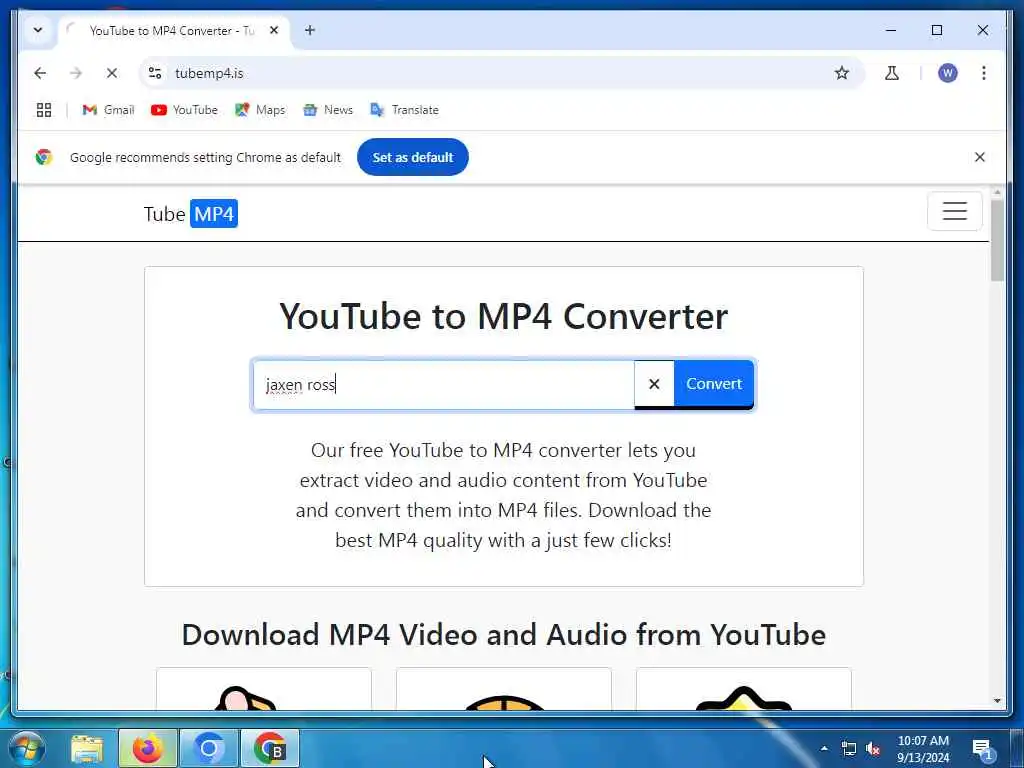Clear the URL input with the X button
The width and height of the screenshot is (1024, 768).
tap(654, 384)
